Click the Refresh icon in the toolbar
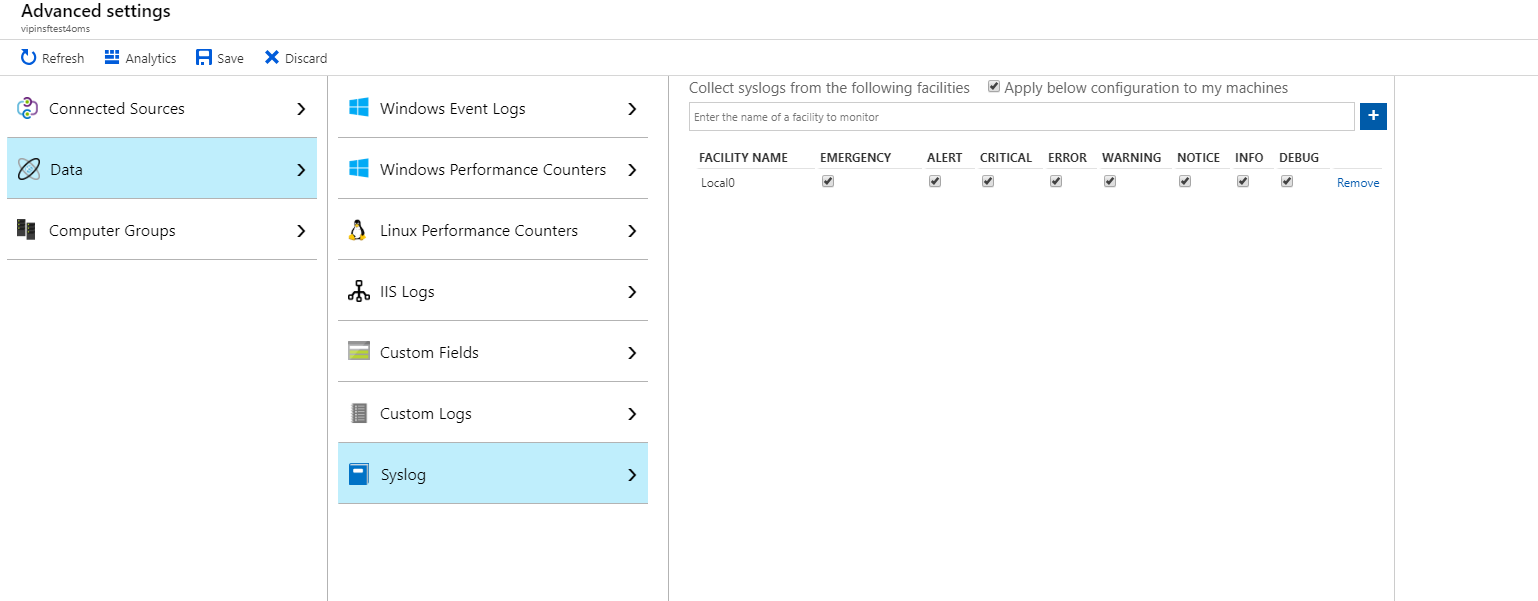Image resolution: width=1538 pixels, height=601 pixels. tap(26, 57)
